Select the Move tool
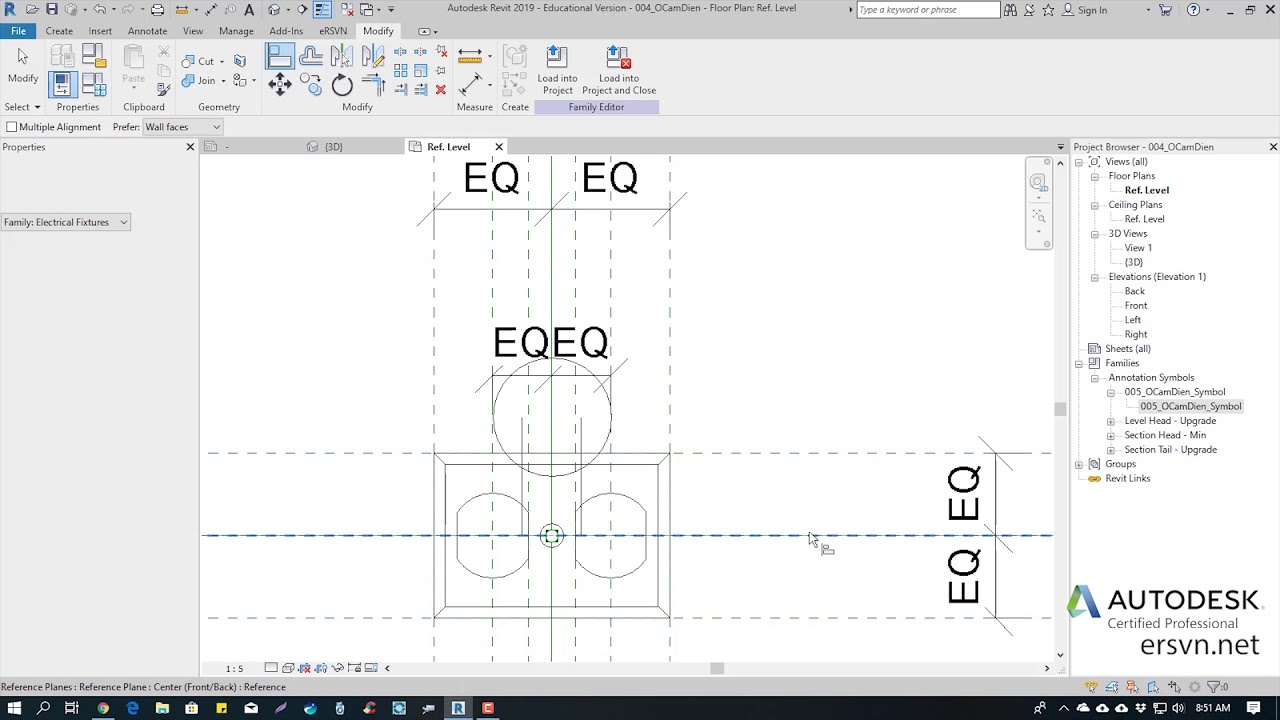This screenshot has width=1280, height=720. coord(280,86)
